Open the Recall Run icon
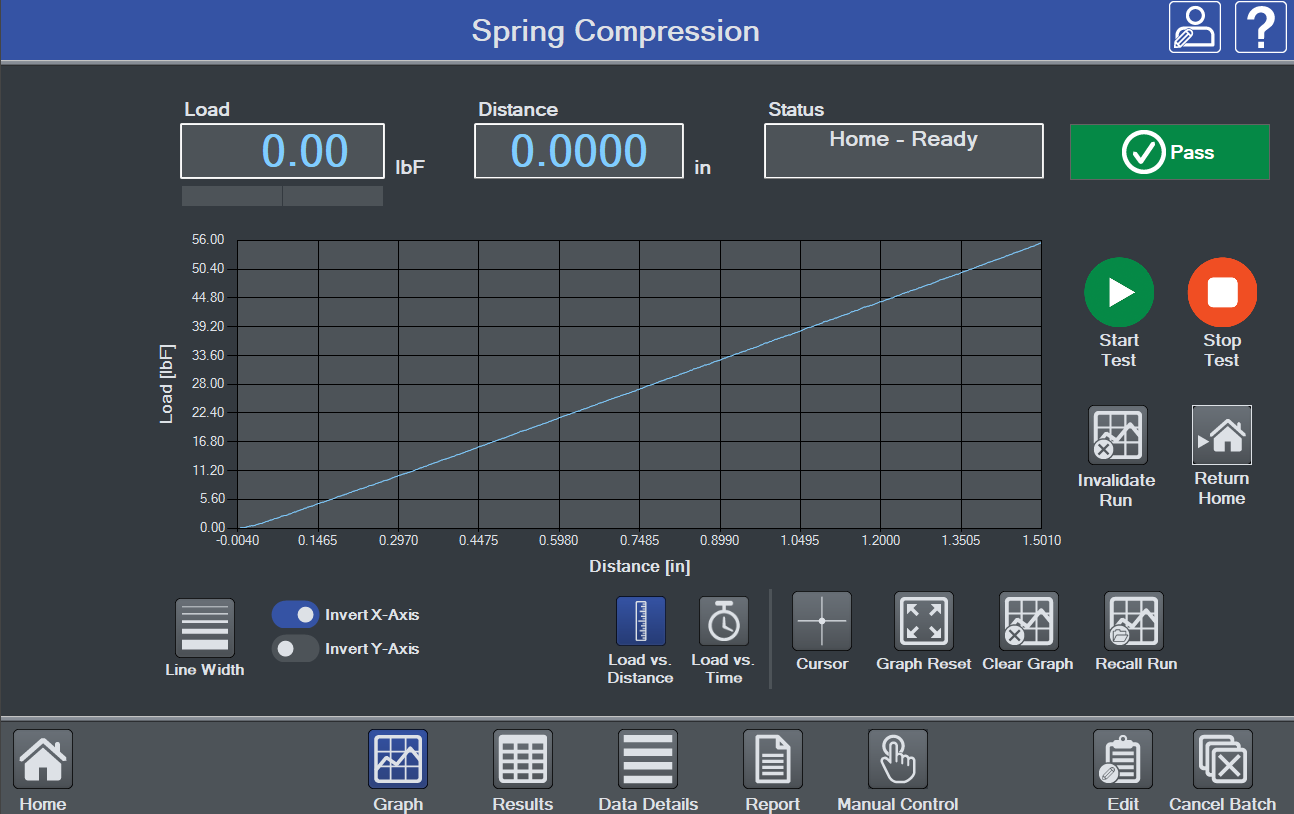This screenshot has height=814, width=1294. [1134, 621]
